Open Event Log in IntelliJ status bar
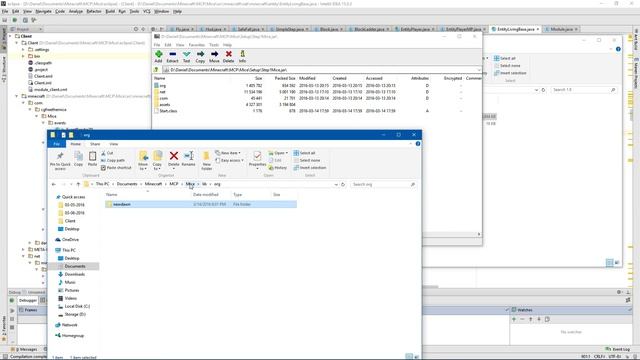 click(618, 349)
